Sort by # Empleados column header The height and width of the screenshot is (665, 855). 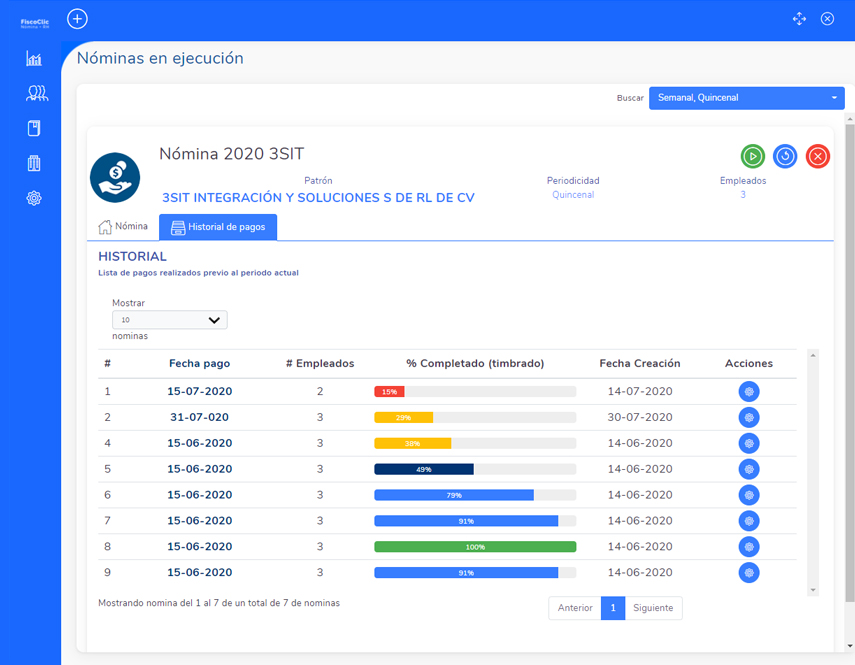tap(320, 364)
